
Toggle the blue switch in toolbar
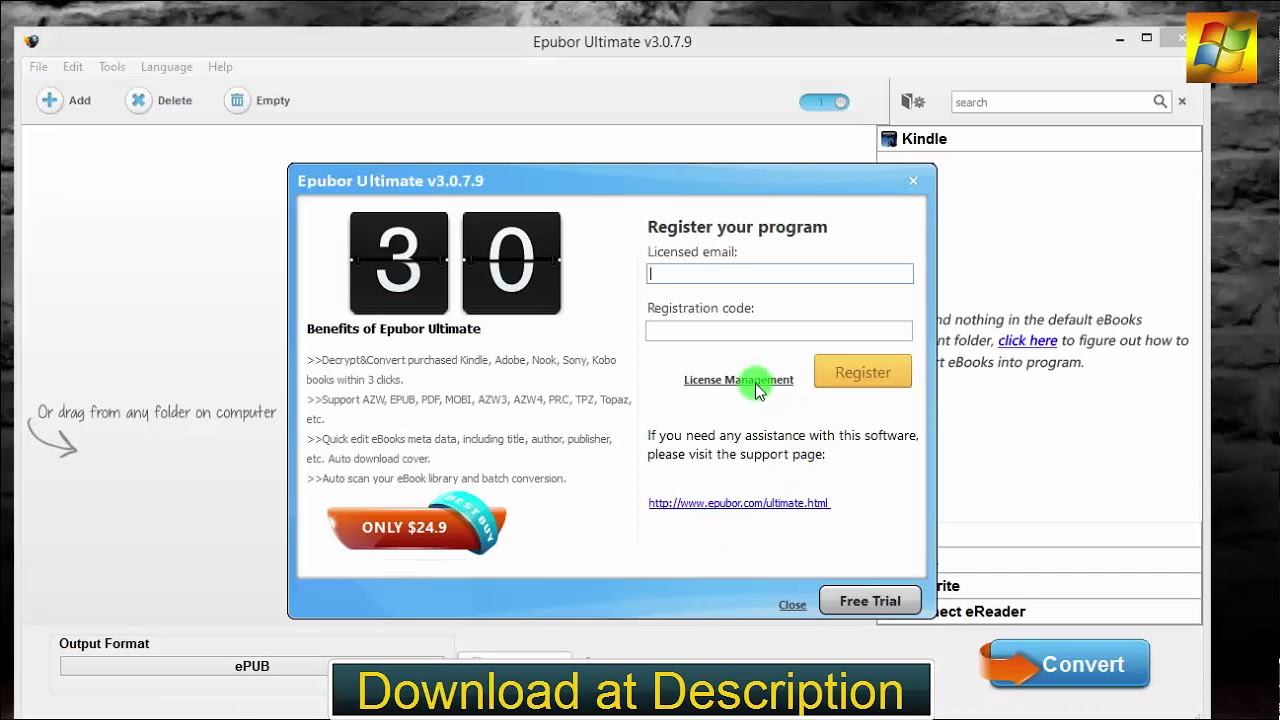click(824, 102)
